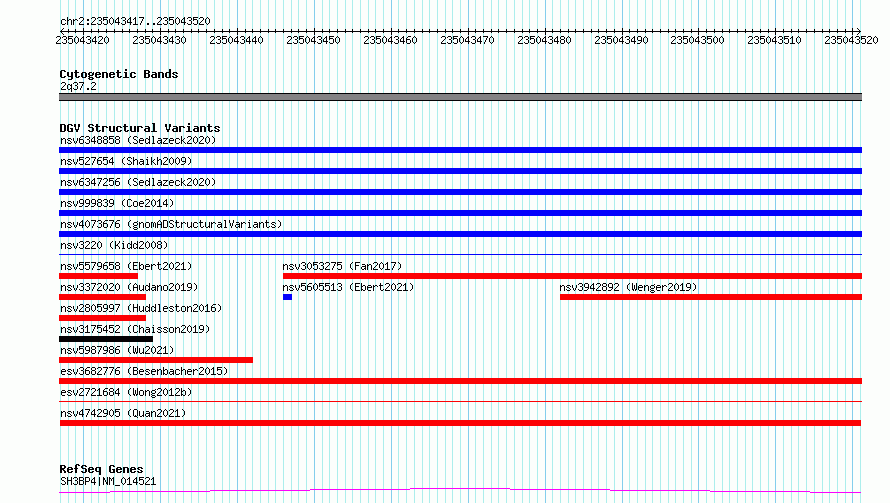Open nsv4073676 (gnomADStructuralVariants) label
This screenshot has width=890, height=503.
point(171,224)
